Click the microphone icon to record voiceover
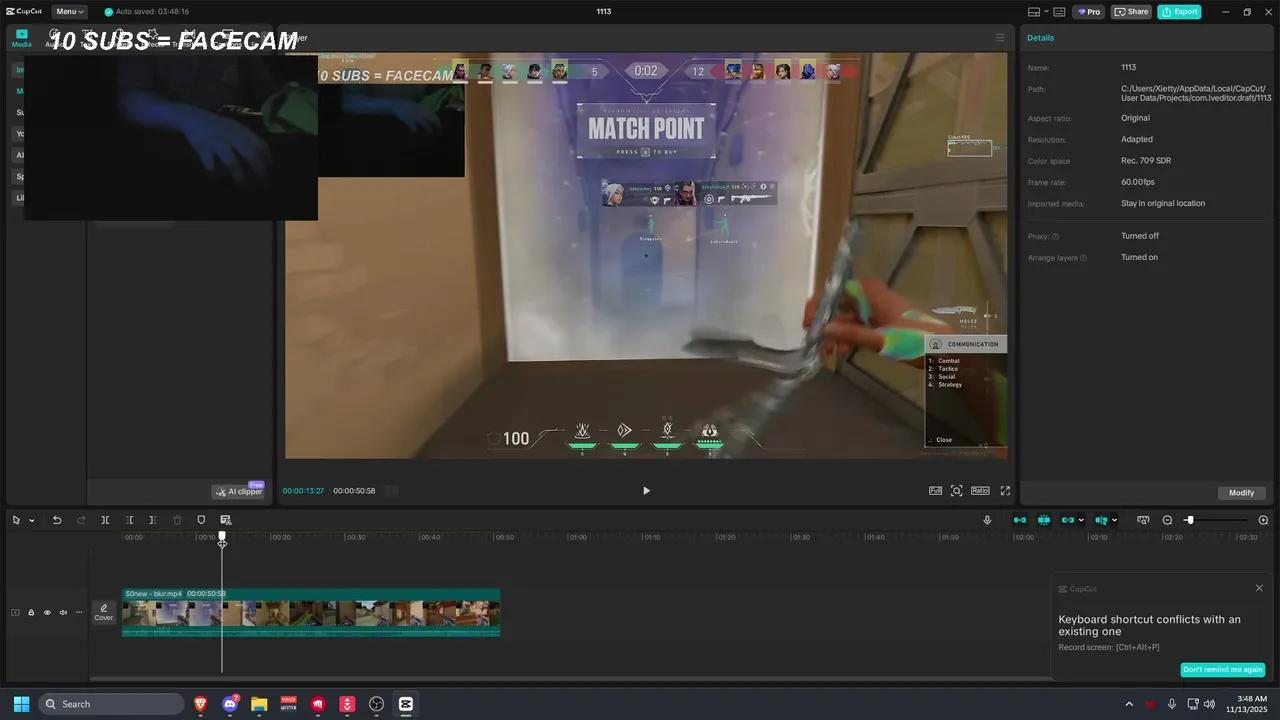 tap(987, 520)
